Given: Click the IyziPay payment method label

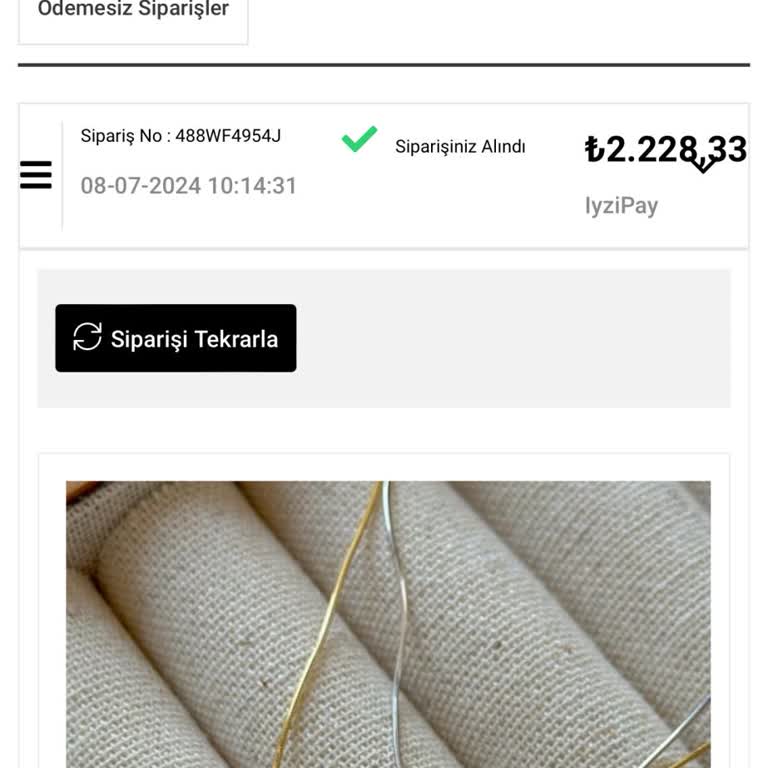Looking at the screenshot, I should tap(621, 206).
